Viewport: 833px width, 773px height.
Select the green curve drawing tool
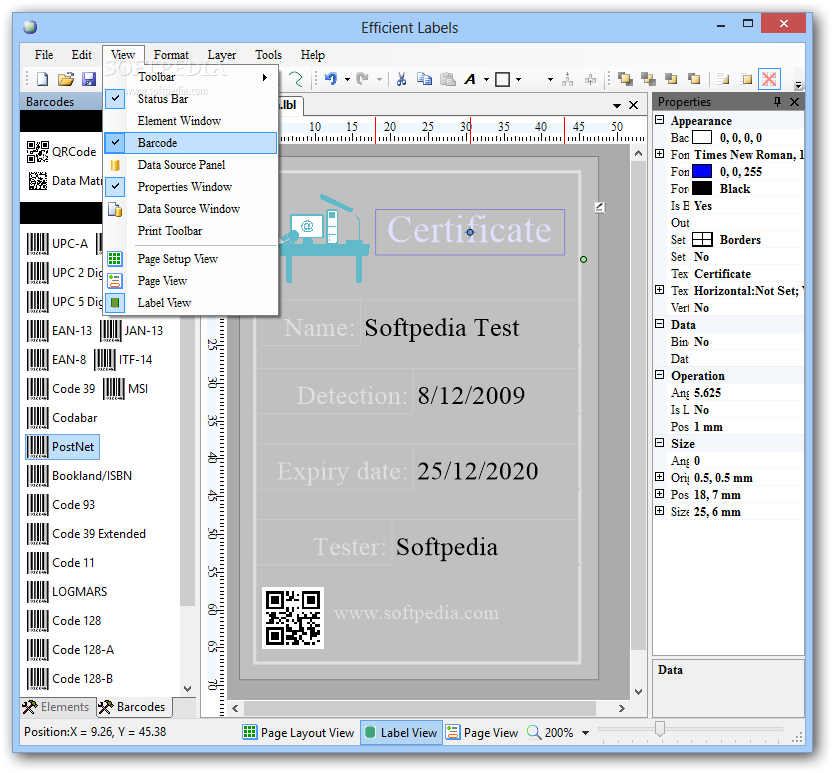[295, 80]
